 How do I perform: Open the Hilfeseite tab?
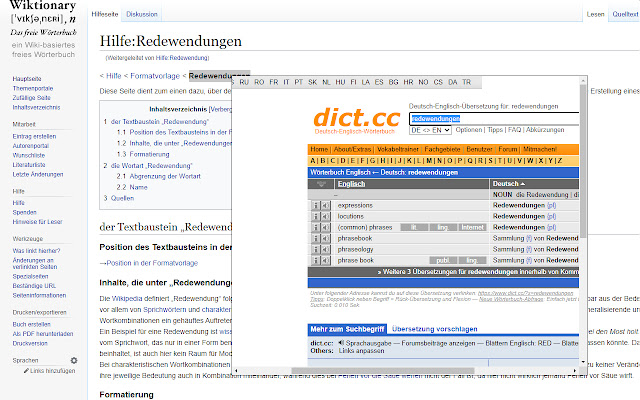pos(105,14)
